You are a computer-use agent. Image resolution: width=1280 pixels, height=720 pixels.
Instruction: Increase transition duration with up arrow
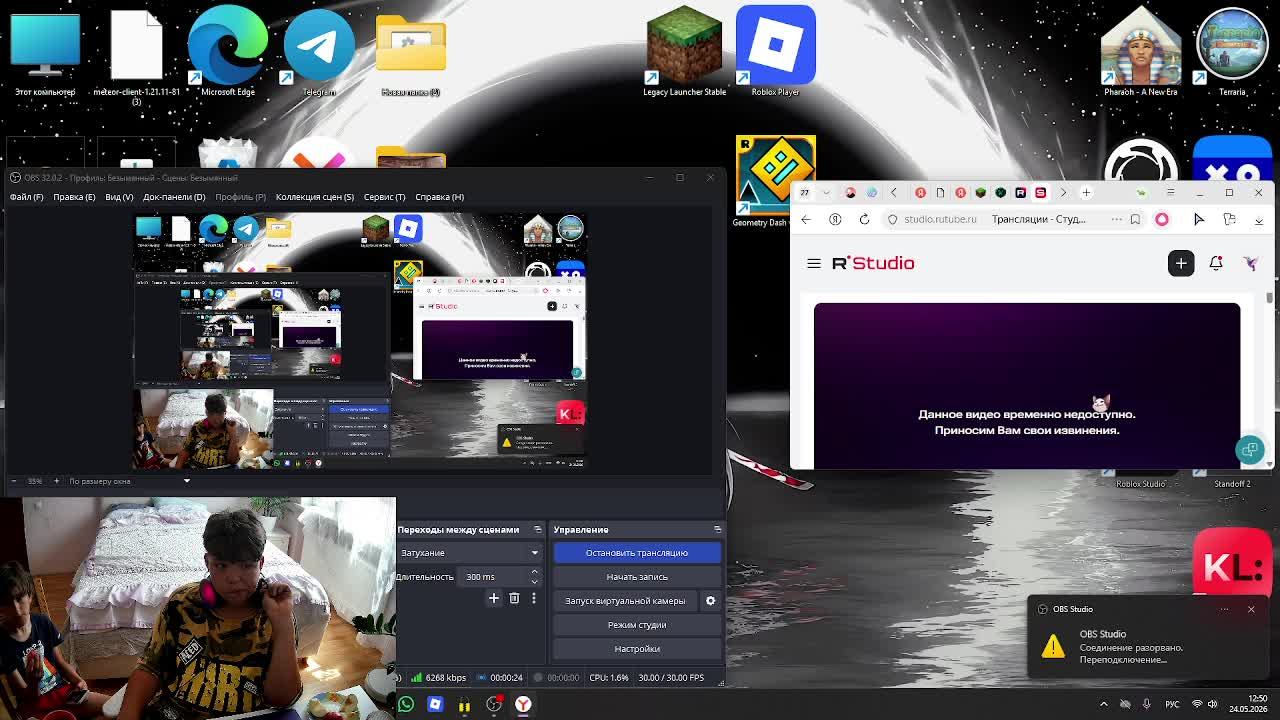pos(534,572)
